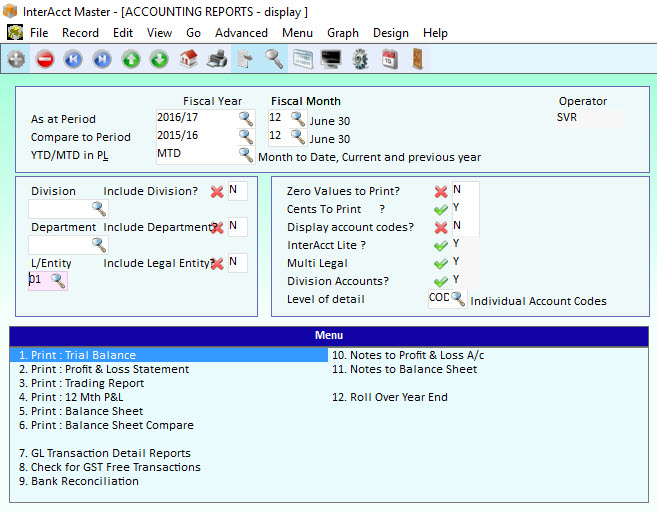657x512 pixels.
Task: Open the View menu
Action: 159,33
